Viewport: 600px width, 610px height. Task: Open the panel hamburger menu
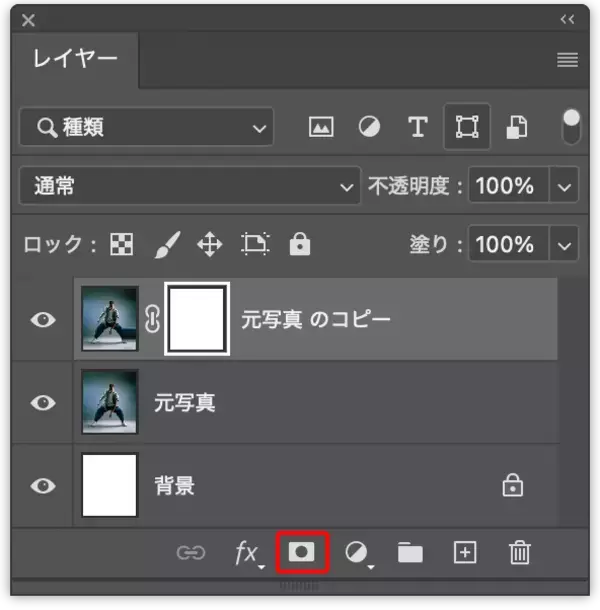[x=567, y=60]
